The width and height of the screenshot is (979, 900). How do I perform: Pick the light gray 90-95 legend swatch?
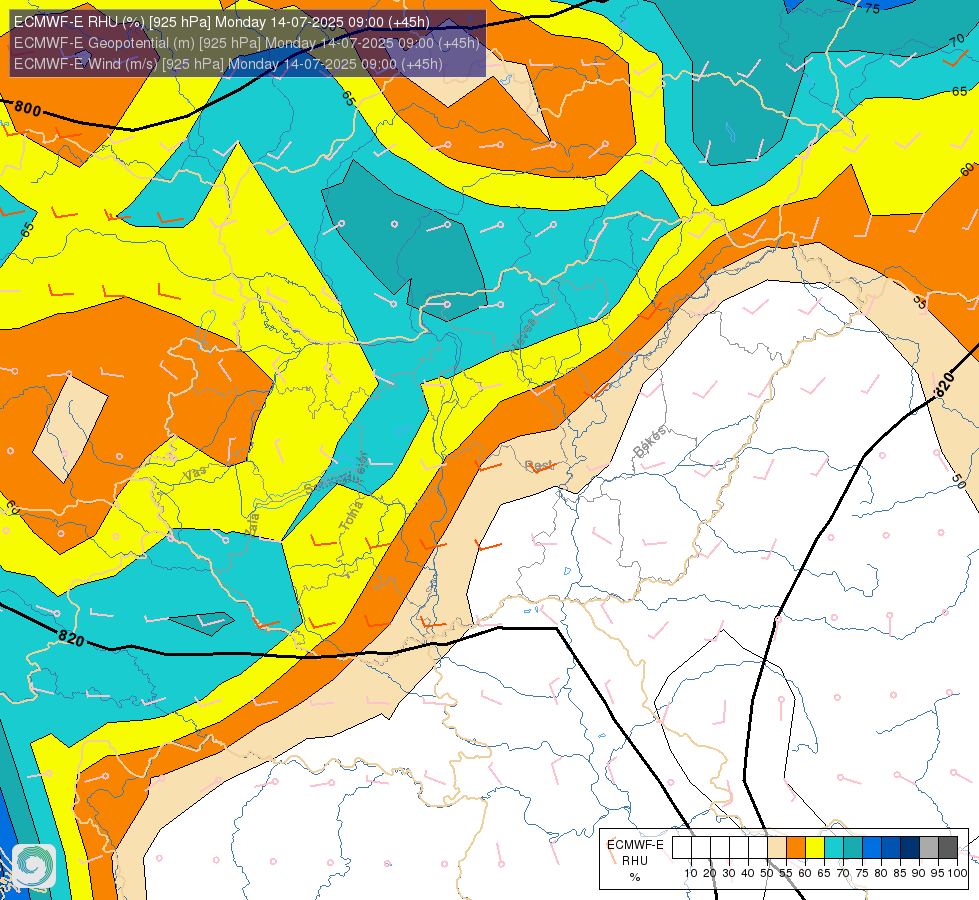(929, 848)
